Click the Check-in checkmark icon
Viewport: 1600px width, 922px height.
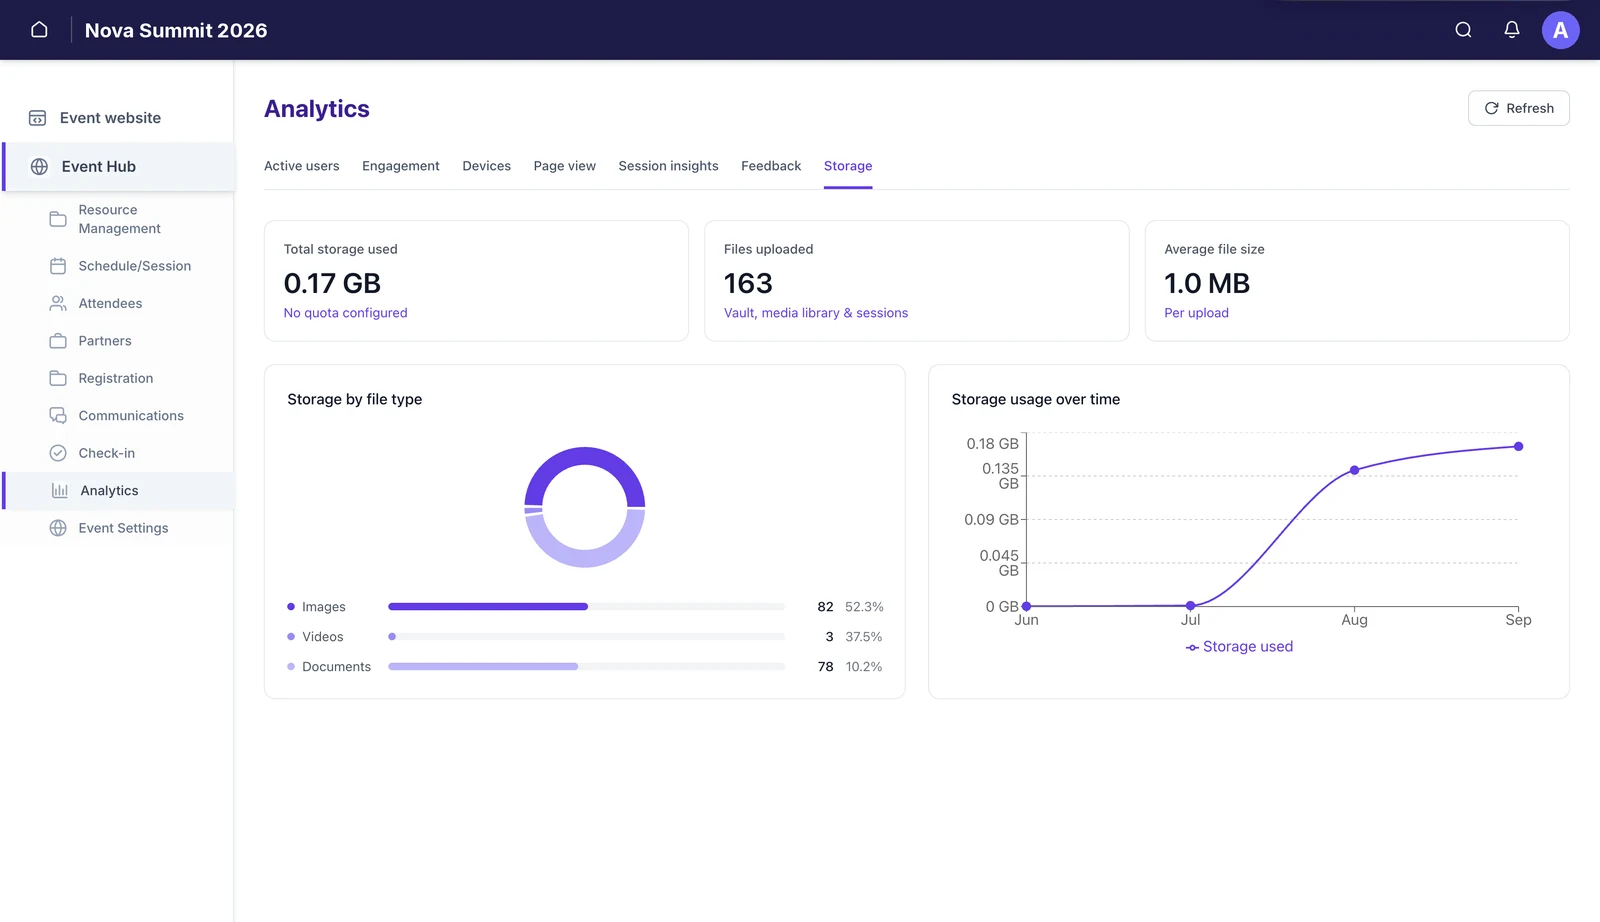click(58, 453)
